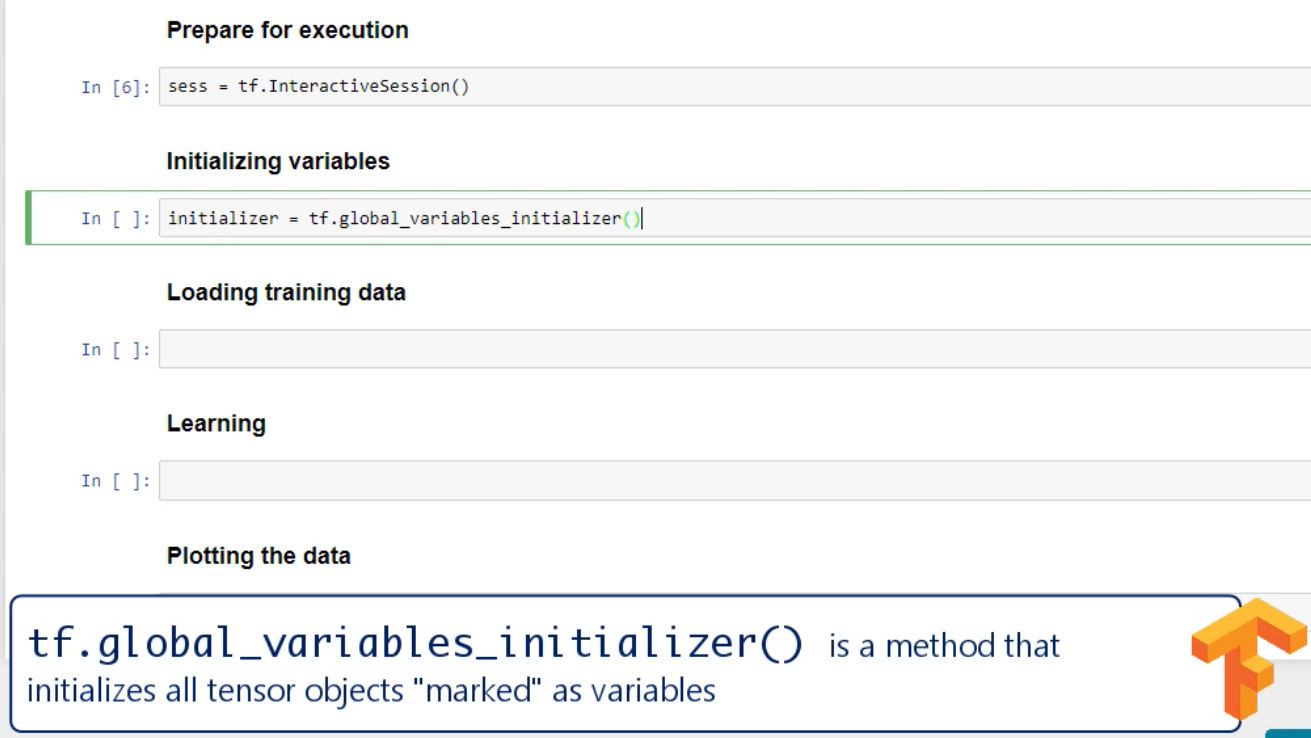Click the gray left edge strip of the page
The image size is (1311, 738).
(3, 300)
